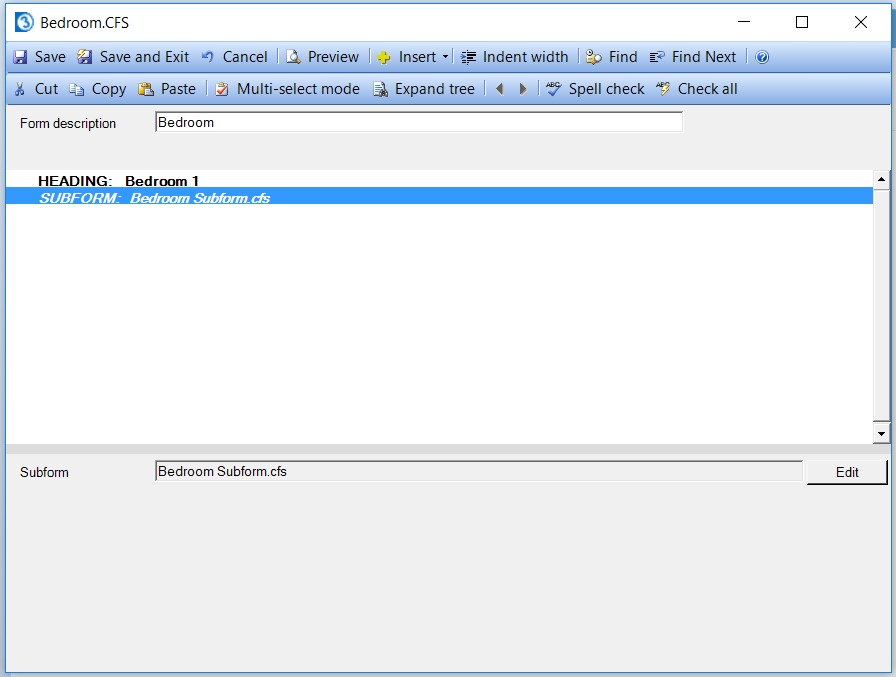The width and height of the screenshot is (896, 677).
Task: Click the Subform name field
Action: point(479,471)
